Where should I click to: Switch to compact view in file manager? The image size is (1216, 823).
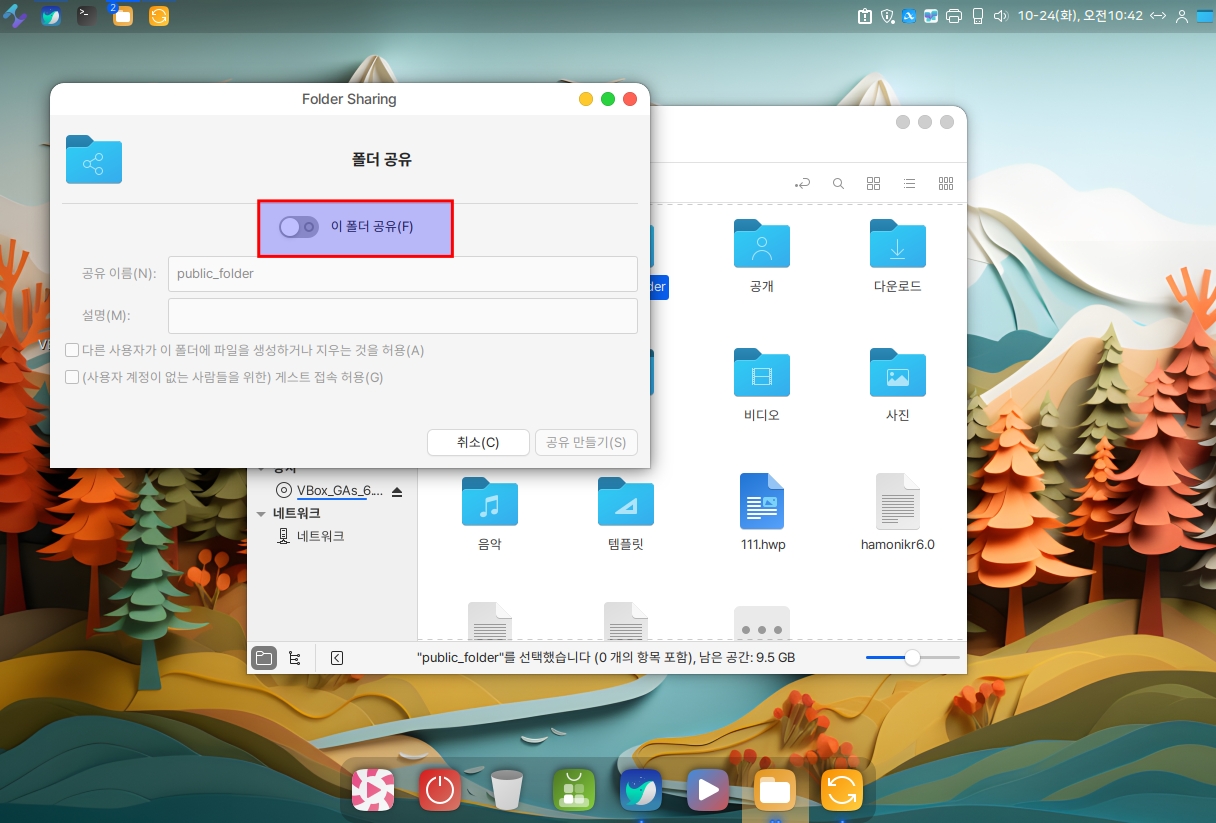(945, 184)
